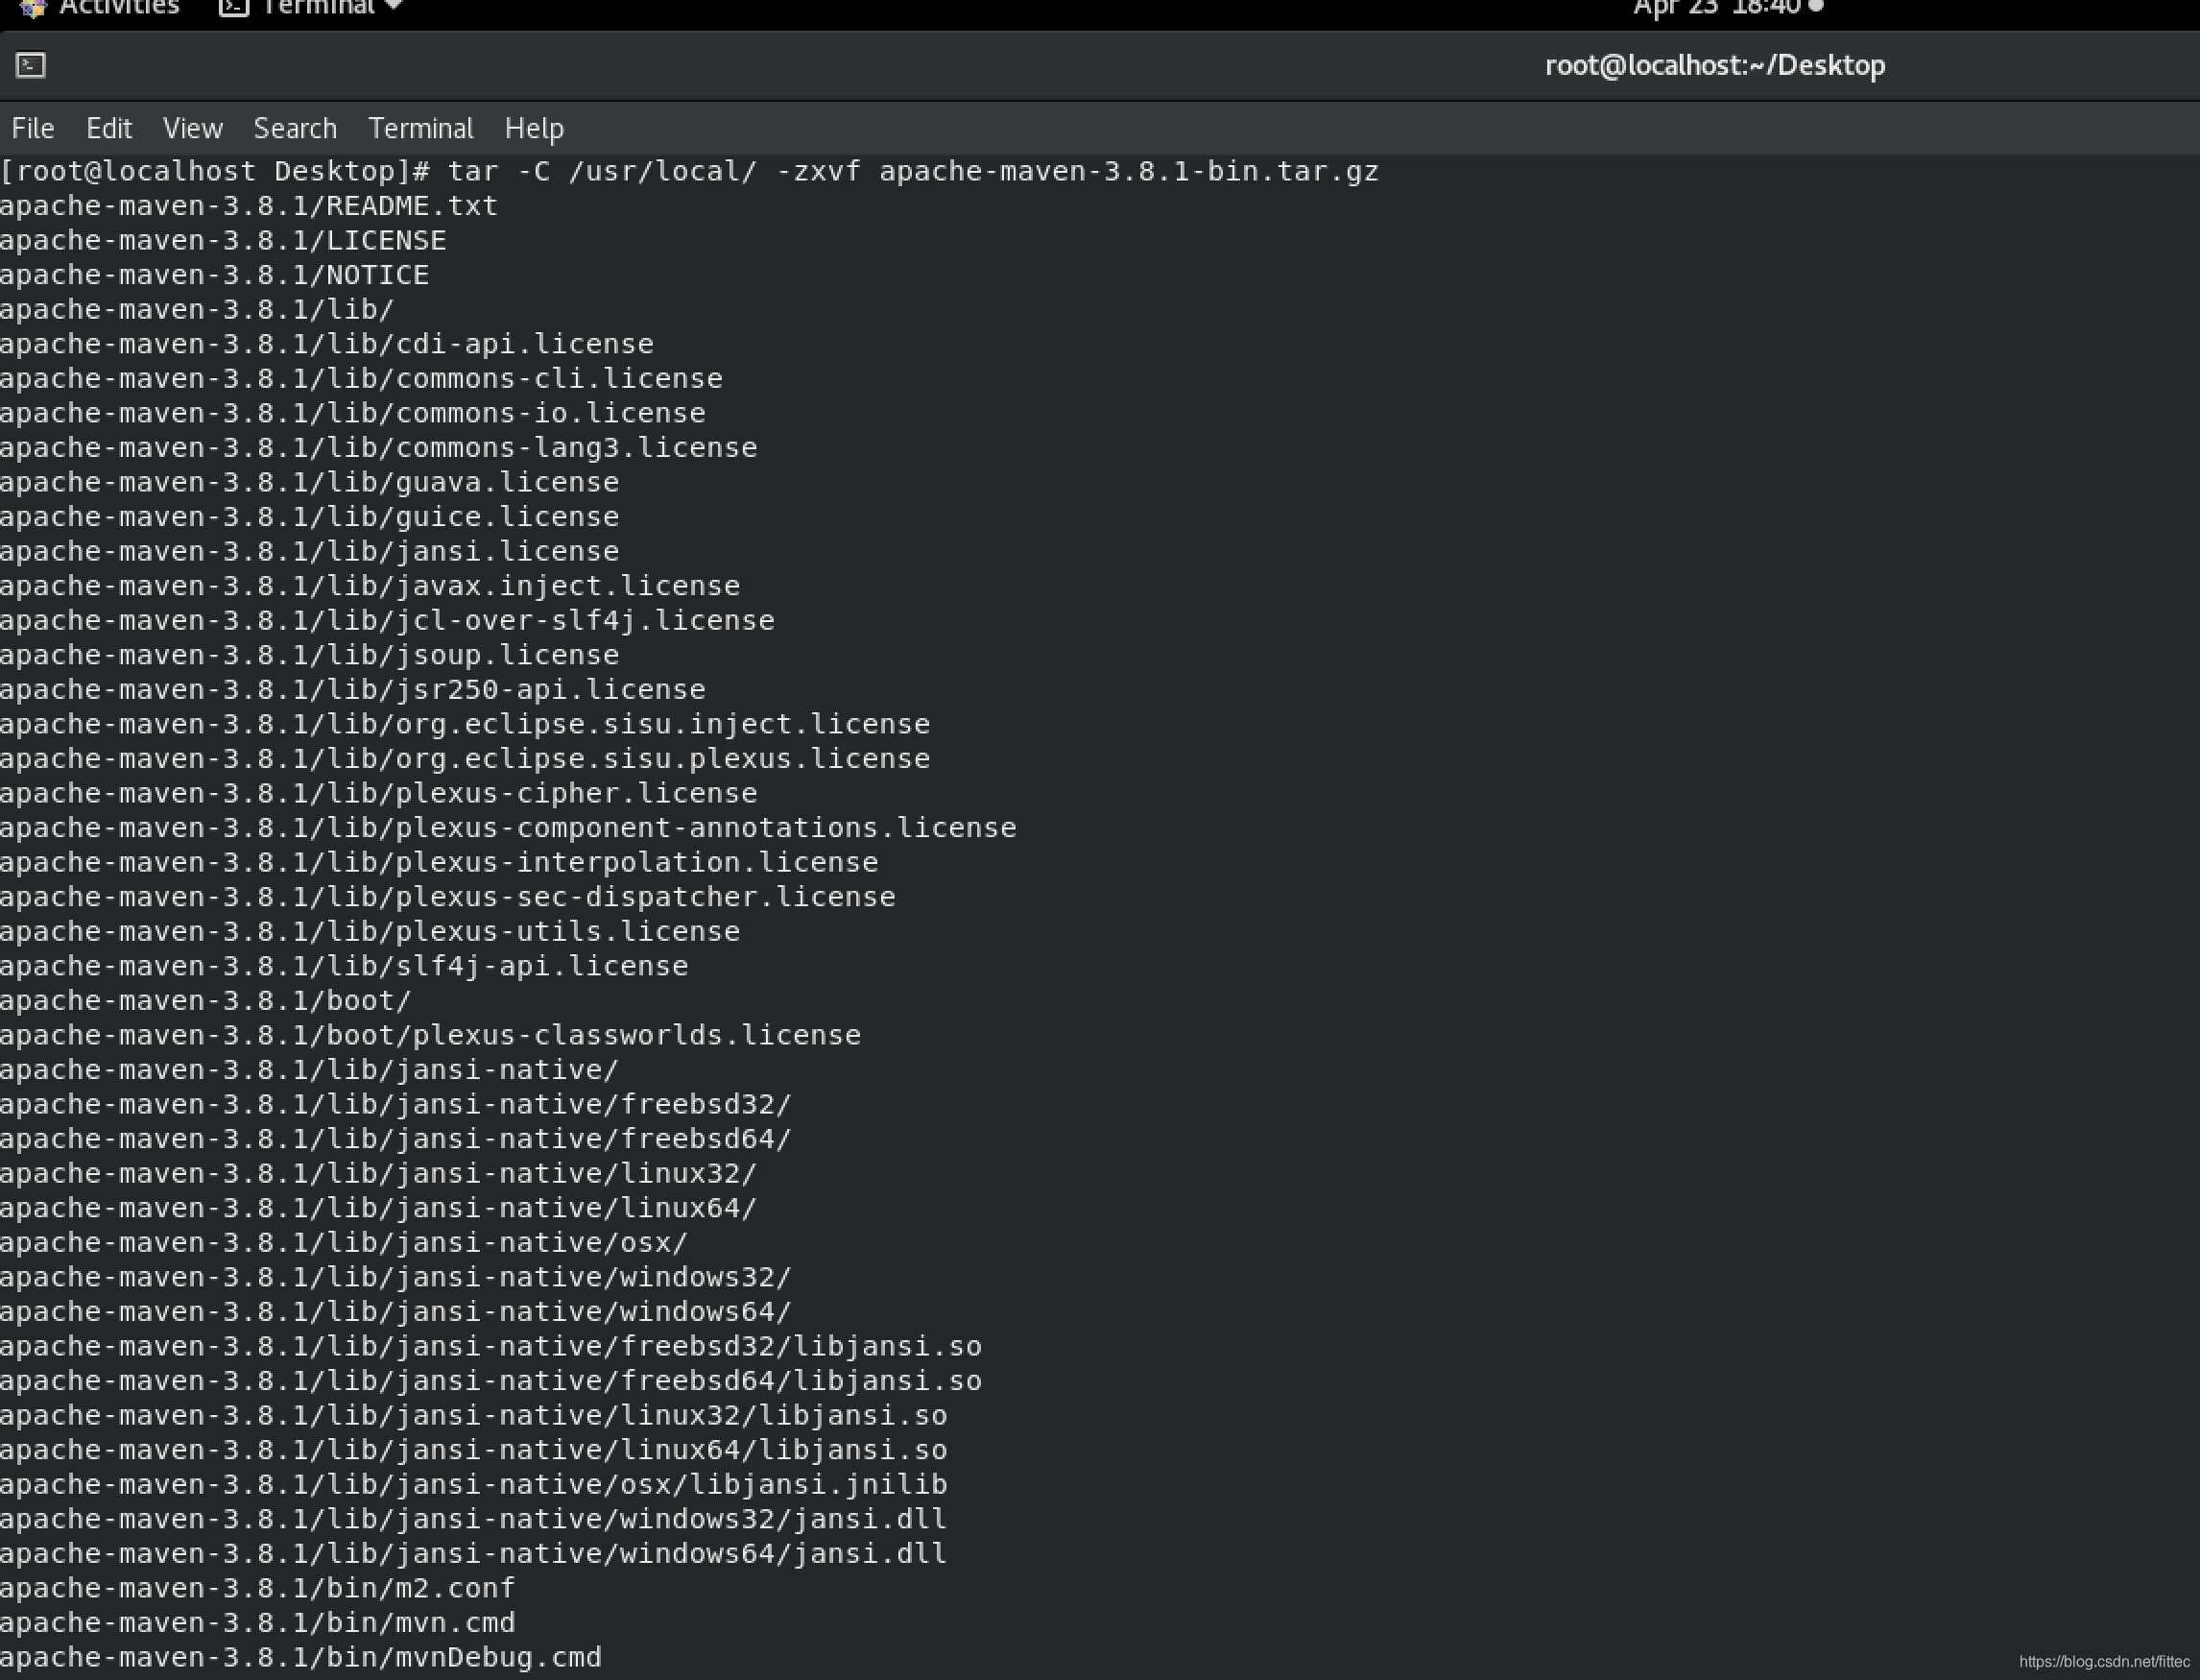Image resolution: width=2200 pixels, height=1680 pixels.
Task: Click the commons-cli.license line
Action: (x=361, y=378)
